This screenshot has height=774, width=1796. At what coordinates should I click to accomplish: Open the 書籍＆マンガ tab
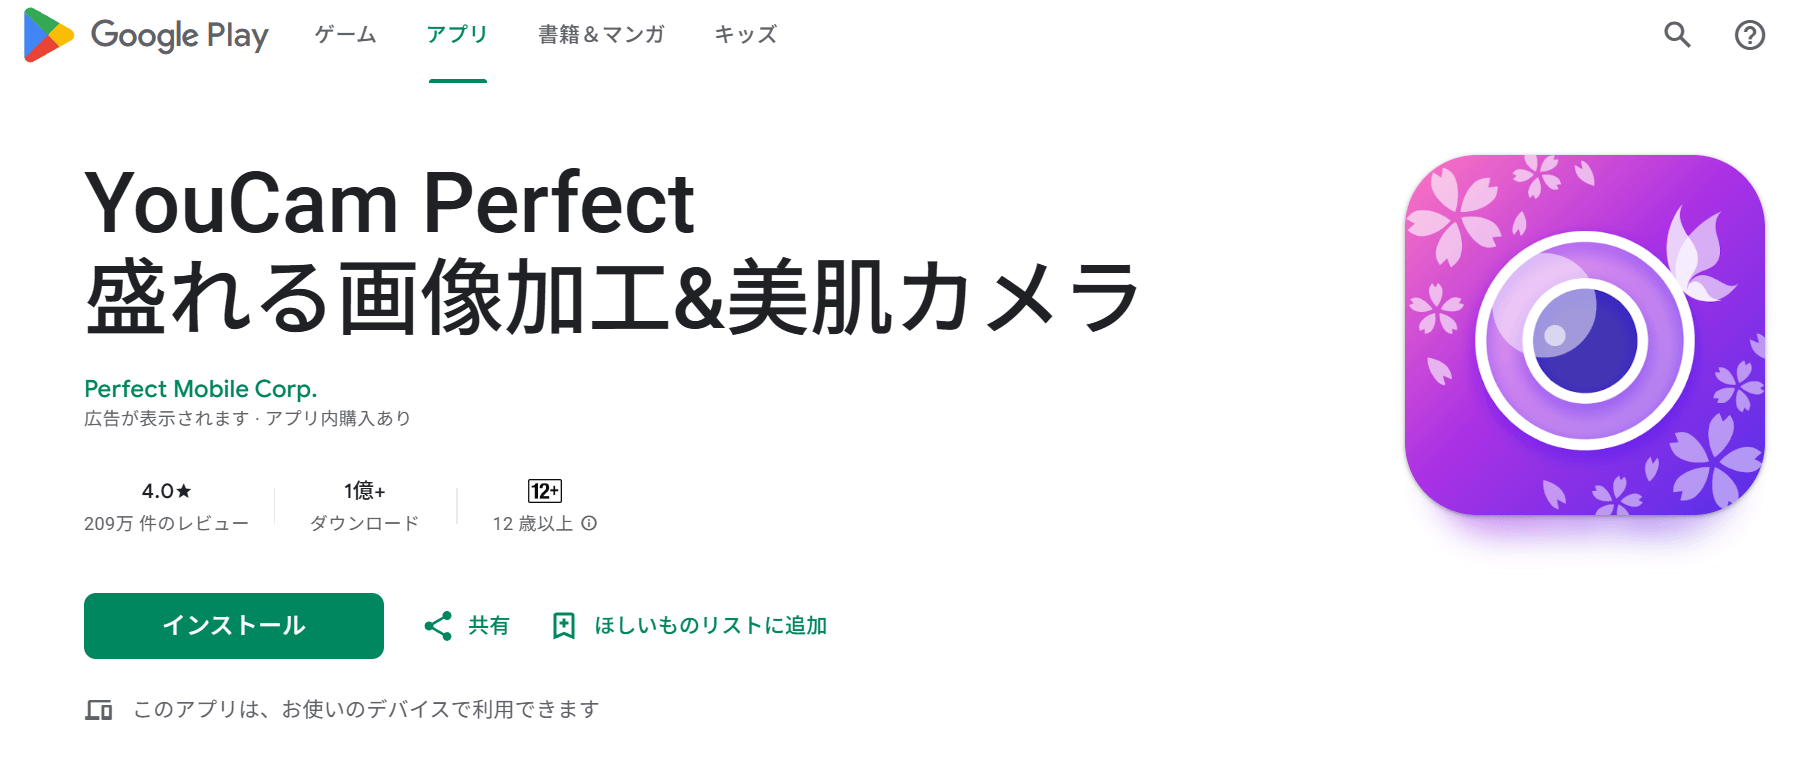(601, 35)
